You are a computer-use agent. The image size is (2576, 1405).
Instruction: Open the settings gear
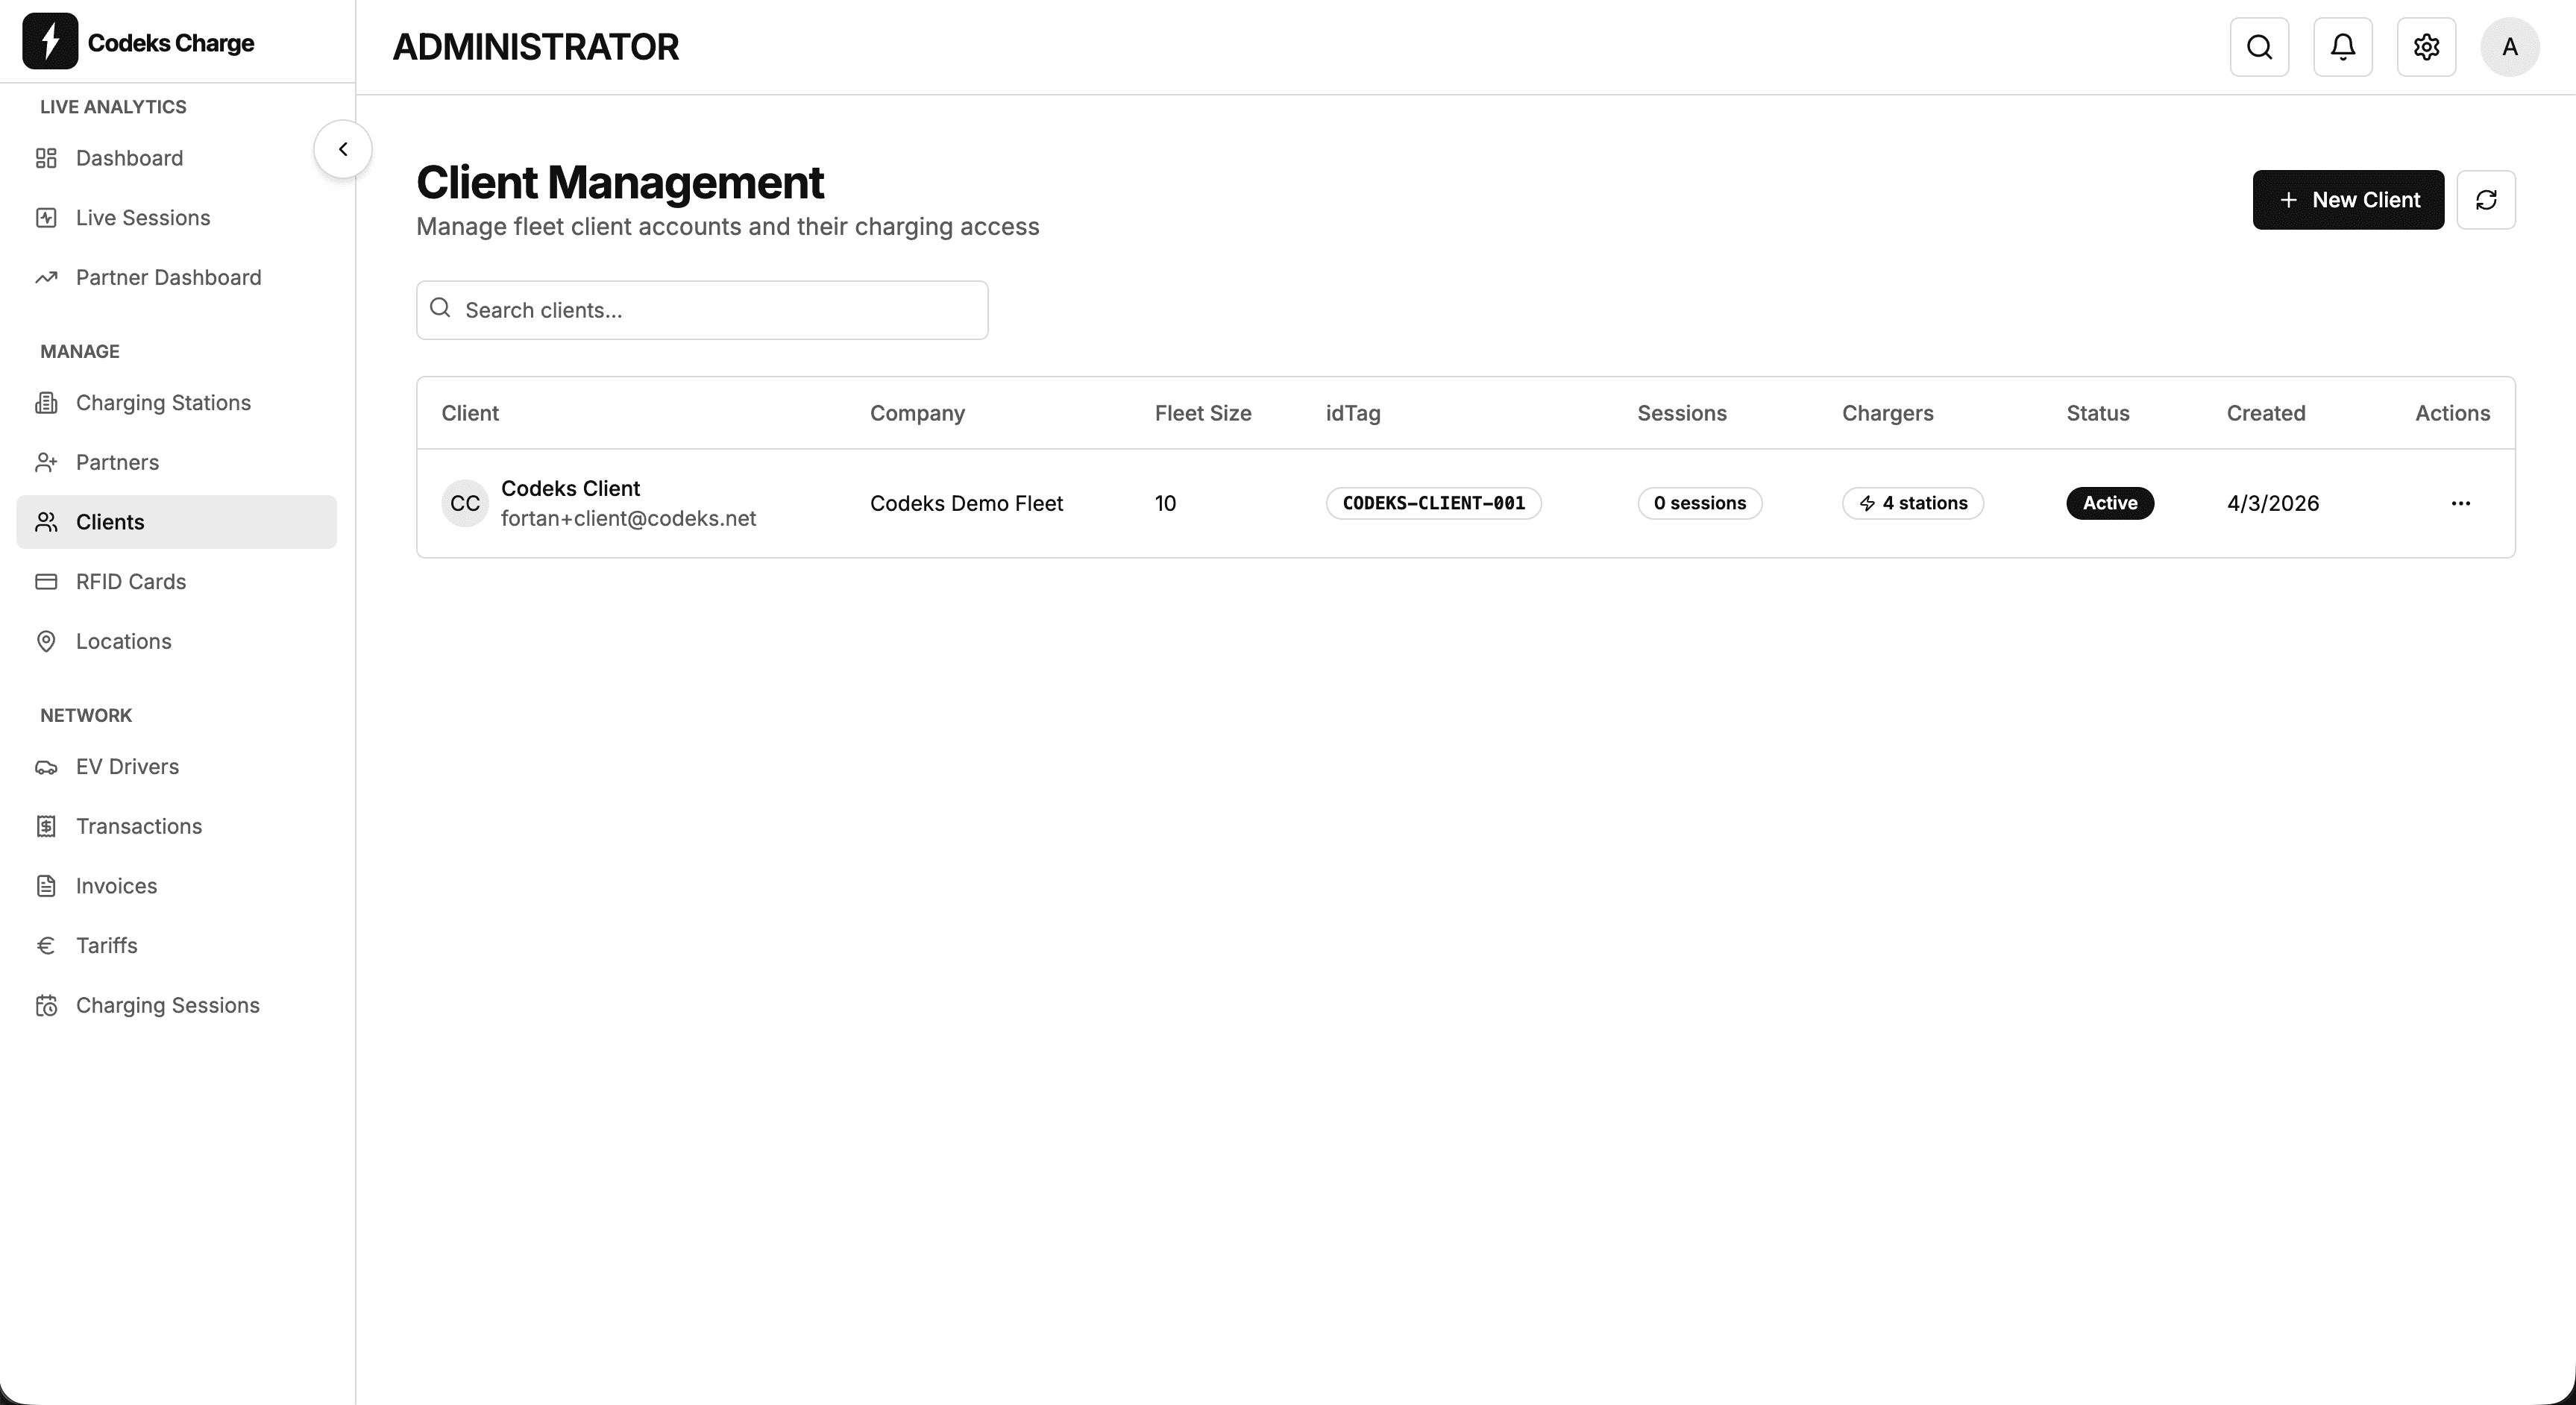[x=2426, y=46]
